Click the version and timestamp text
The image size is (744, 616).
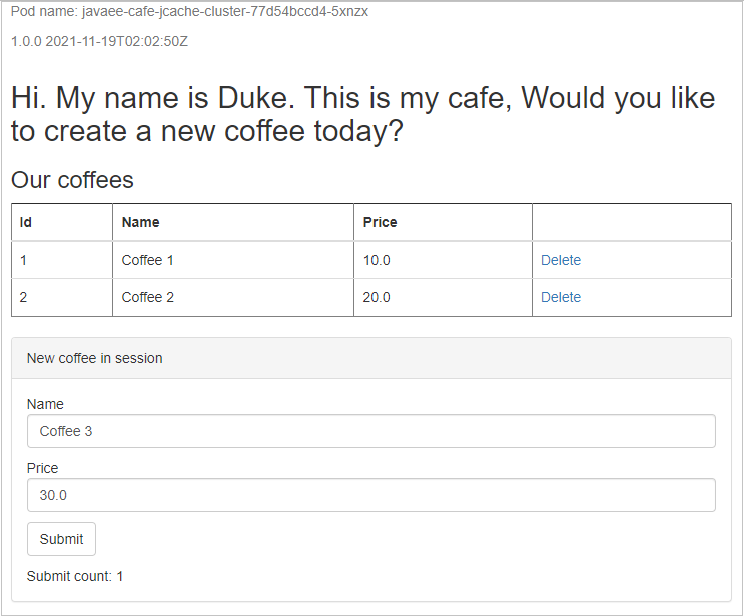point(99,42)
